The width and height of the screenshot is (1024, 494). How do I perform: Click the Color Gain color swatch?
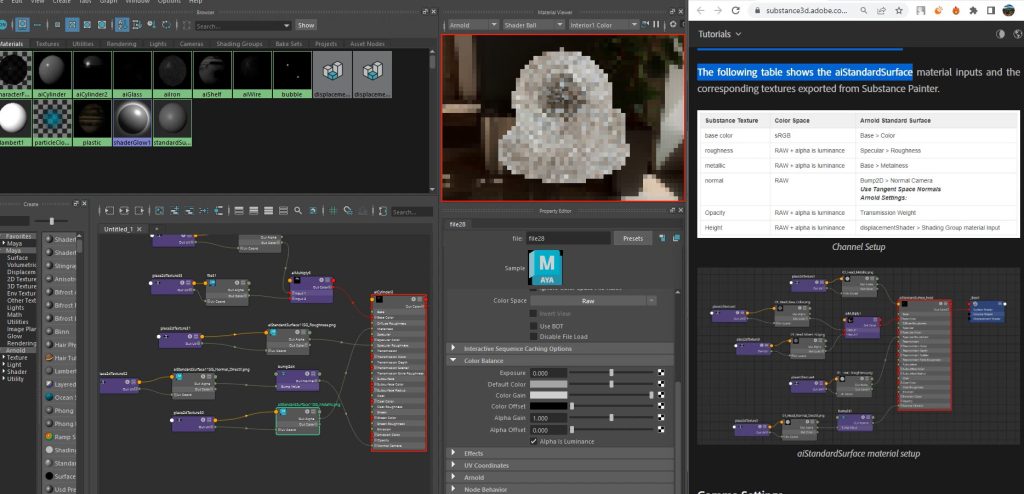click(548, 395)
